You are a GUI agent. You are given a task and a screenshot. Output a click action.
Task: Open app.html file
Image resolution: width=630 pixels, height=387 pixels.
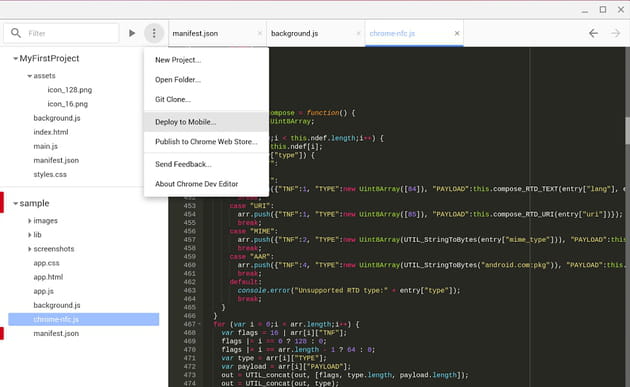48,277
